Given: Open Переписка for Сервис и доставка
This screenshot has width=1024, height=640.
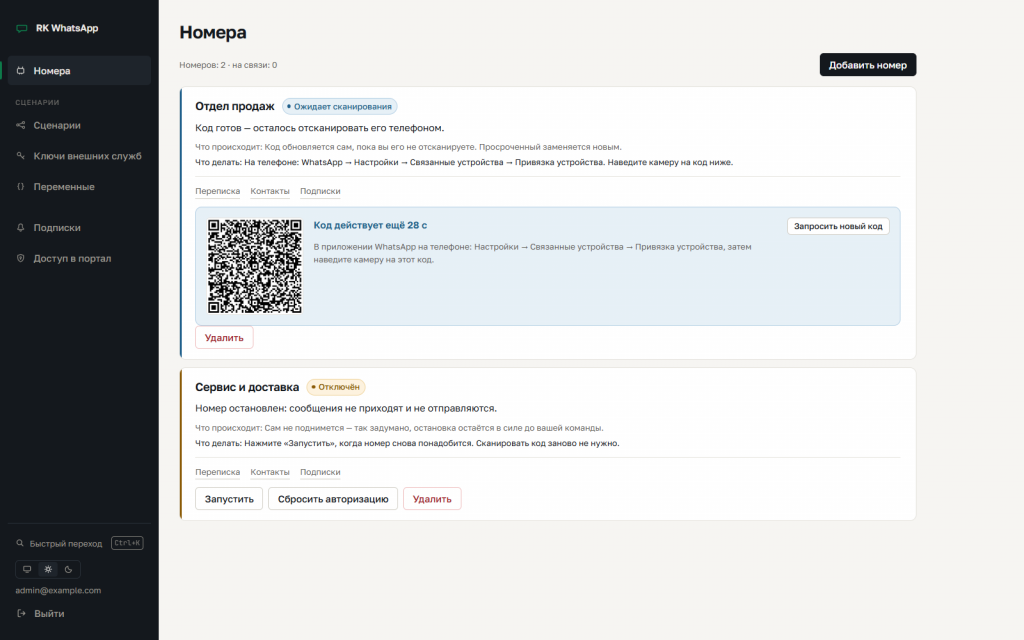Looking at the screenshot, I should pyautogui.click(x=217, y=472).
